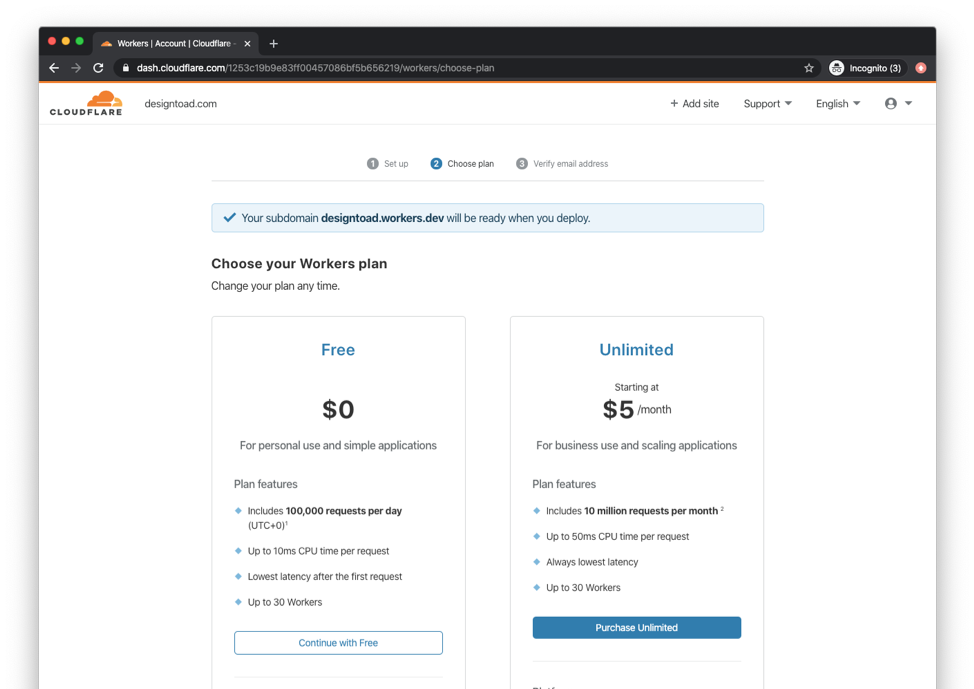Open the user account dropdown
Screen dimensions: 974x689
coord(898,104)
